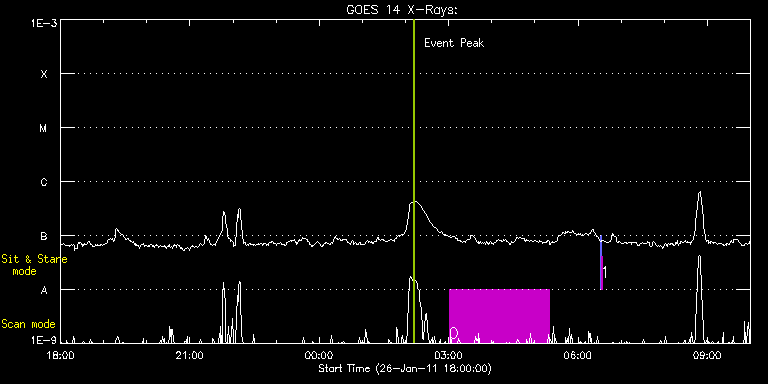Click the 03:00 time axis tick label
The width and height of the screenshot is (768, 384).
coord(449,355)
